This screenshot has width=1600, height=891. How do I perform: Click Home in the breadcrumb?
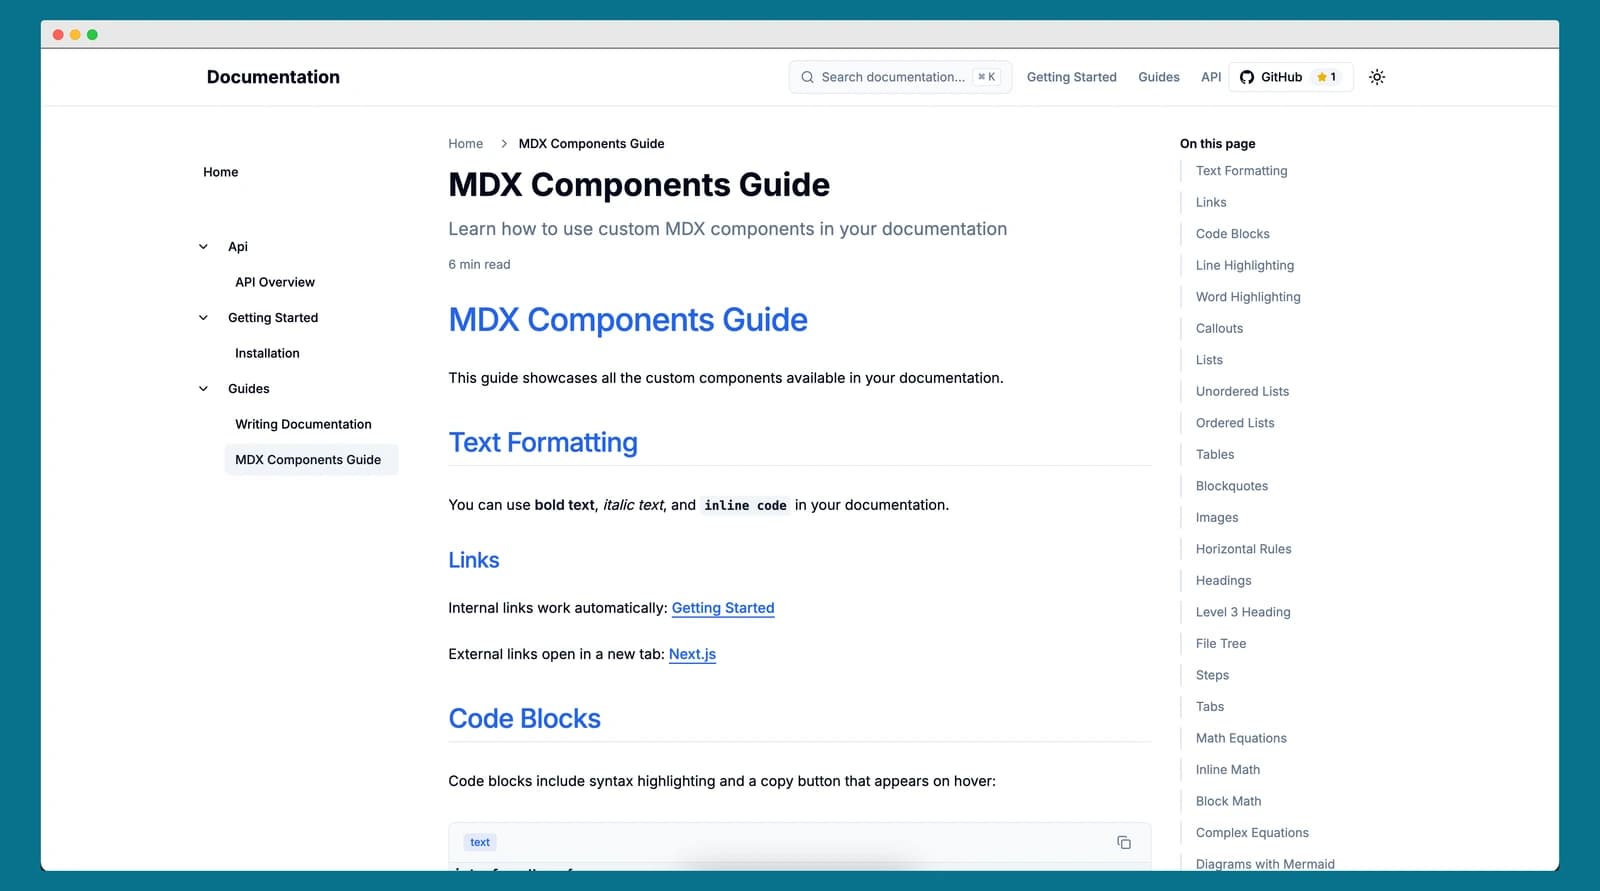coord(466,144)
